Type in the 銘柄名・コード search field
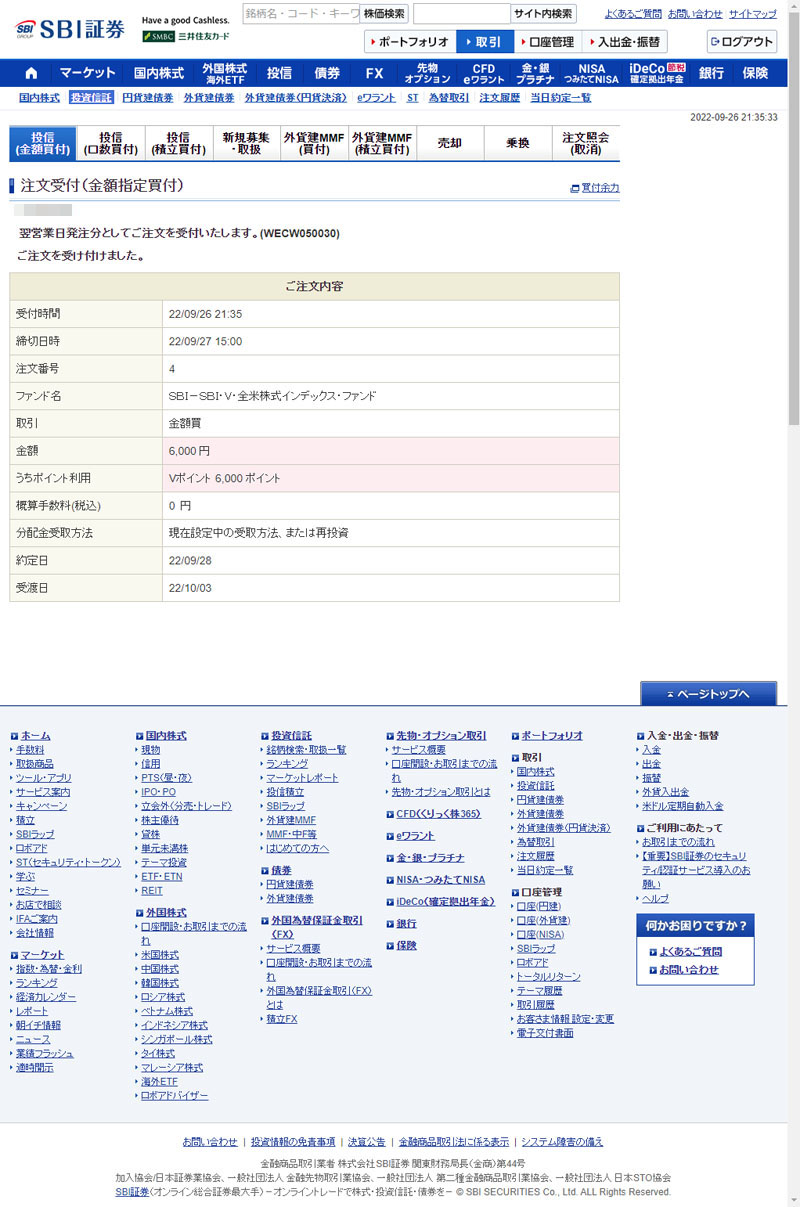The height and width of the screenshot is (1207, 800). (300, 14)
